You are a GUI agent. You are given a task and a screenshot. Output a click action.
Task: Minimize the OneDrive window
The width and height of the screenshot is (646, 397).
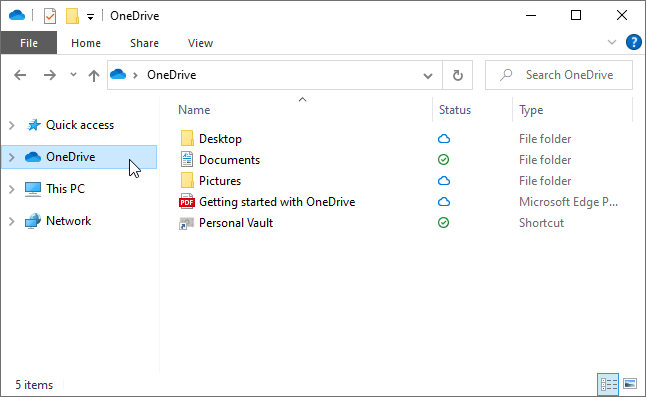pos(531,16)
